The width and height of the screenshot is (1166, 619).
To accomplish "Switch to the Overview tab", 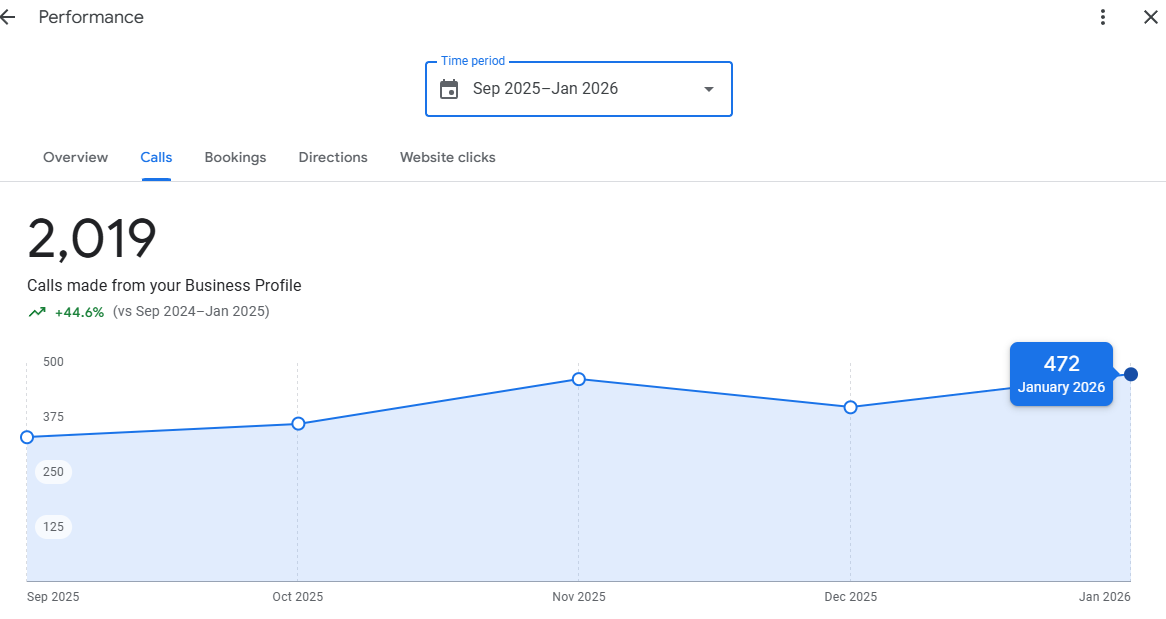I will 75,157.
